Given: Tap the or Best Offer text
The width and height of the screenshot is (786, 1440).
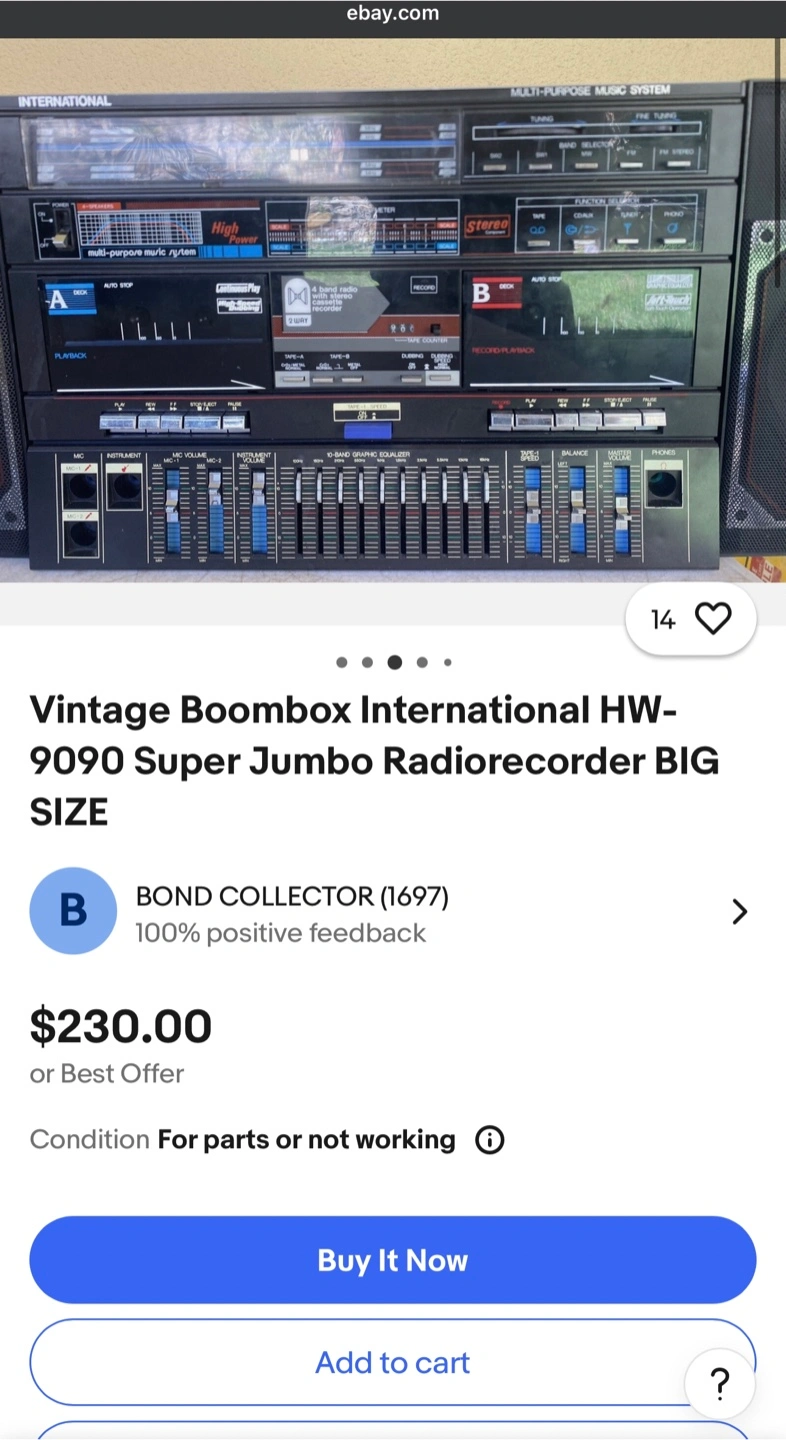Looking at the screenshot, I should [x=107, y=1074].
